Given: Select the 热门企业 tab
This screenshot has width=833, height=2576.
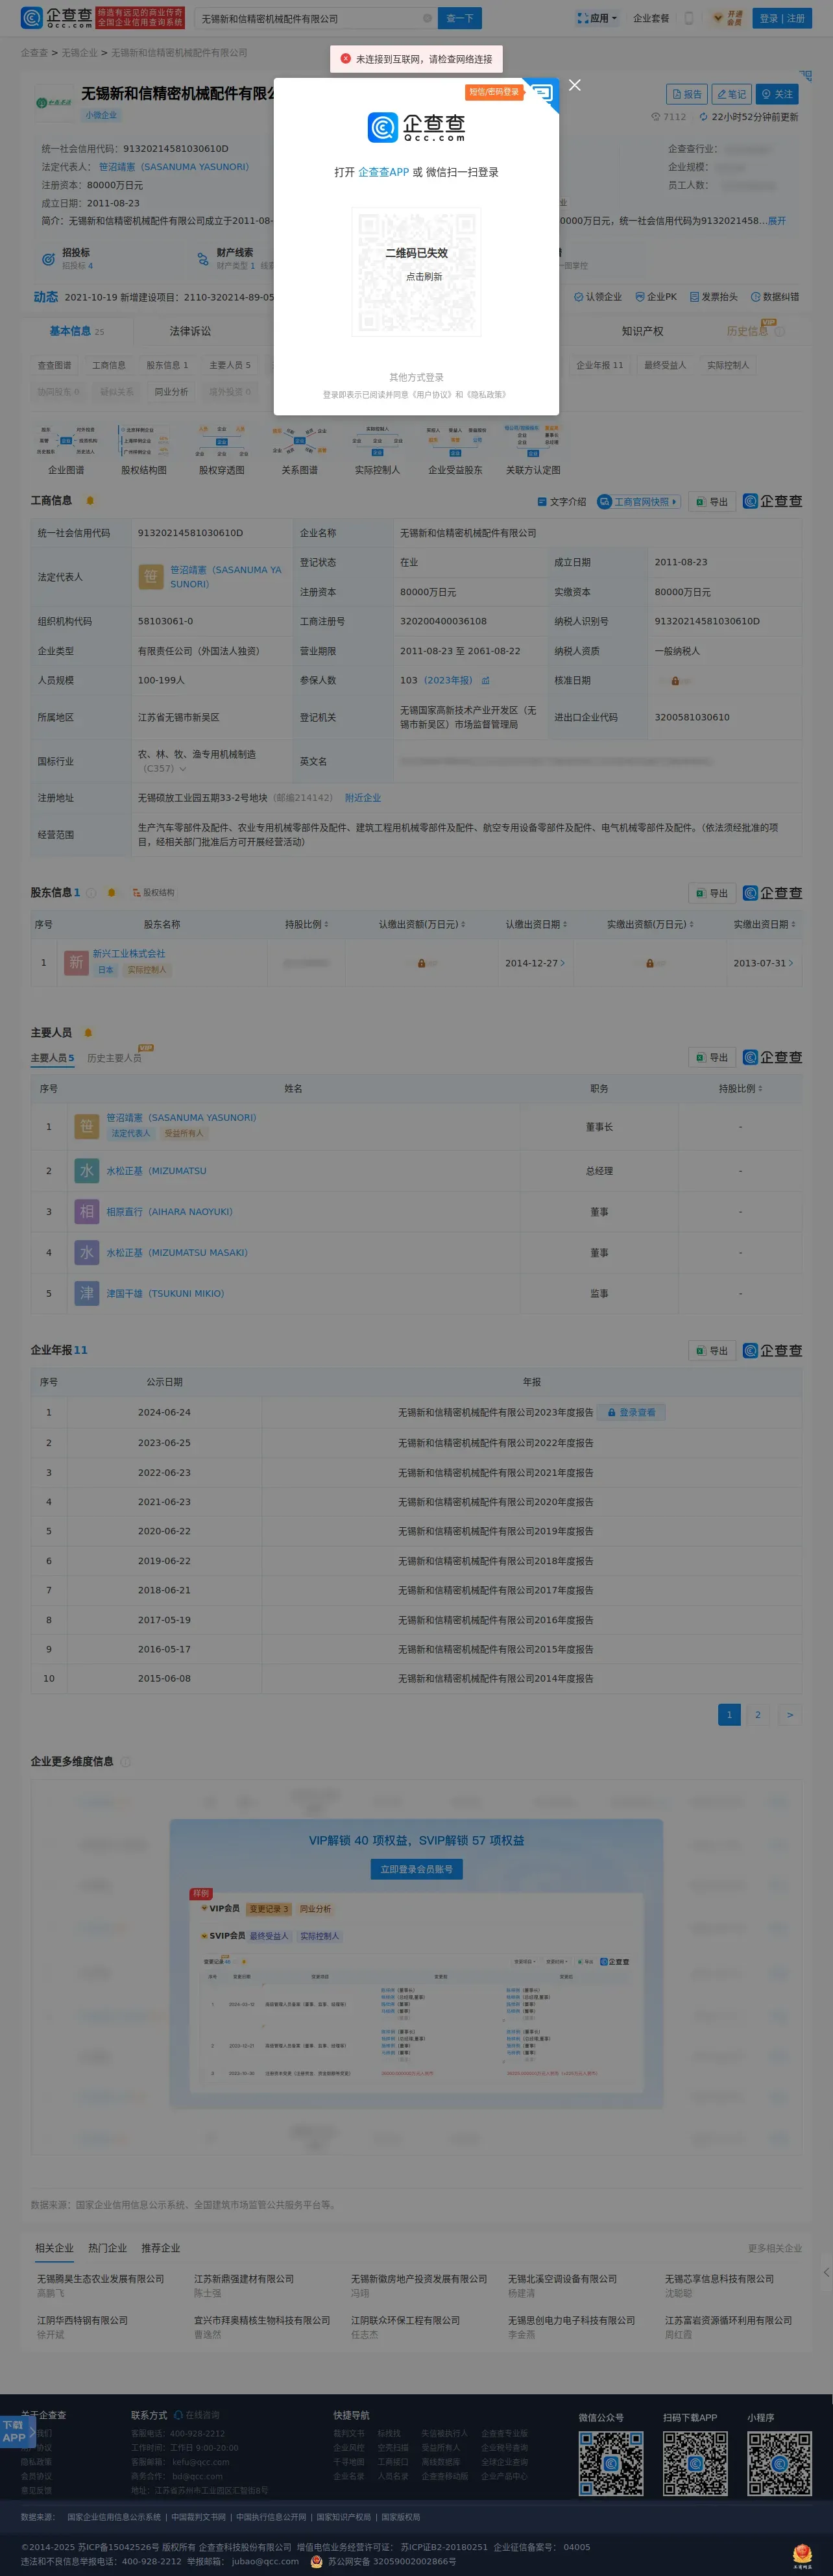Looking at the screenshot, I should pos(107,2248).
